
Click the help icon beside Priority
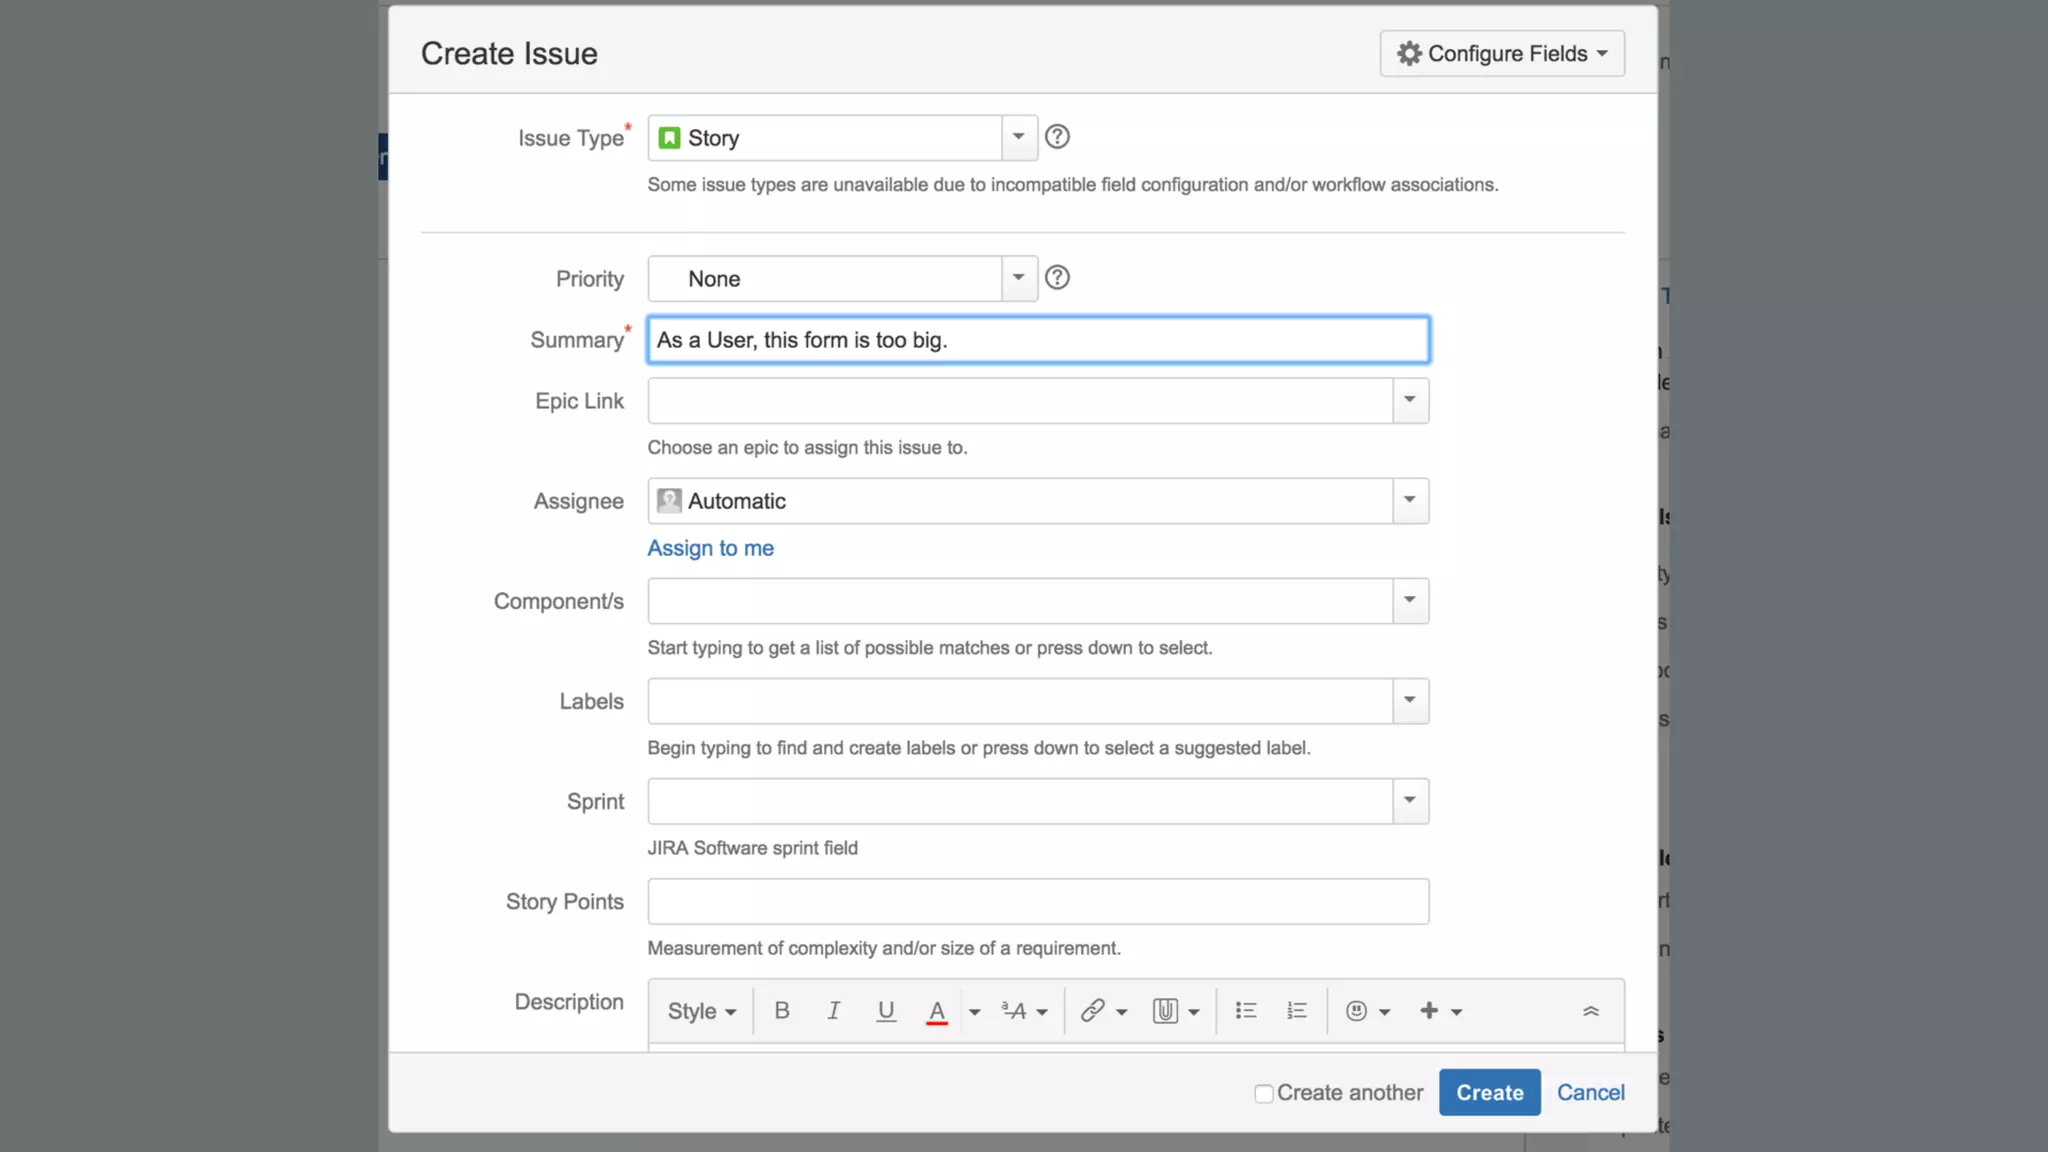(x=1057, y=278)
